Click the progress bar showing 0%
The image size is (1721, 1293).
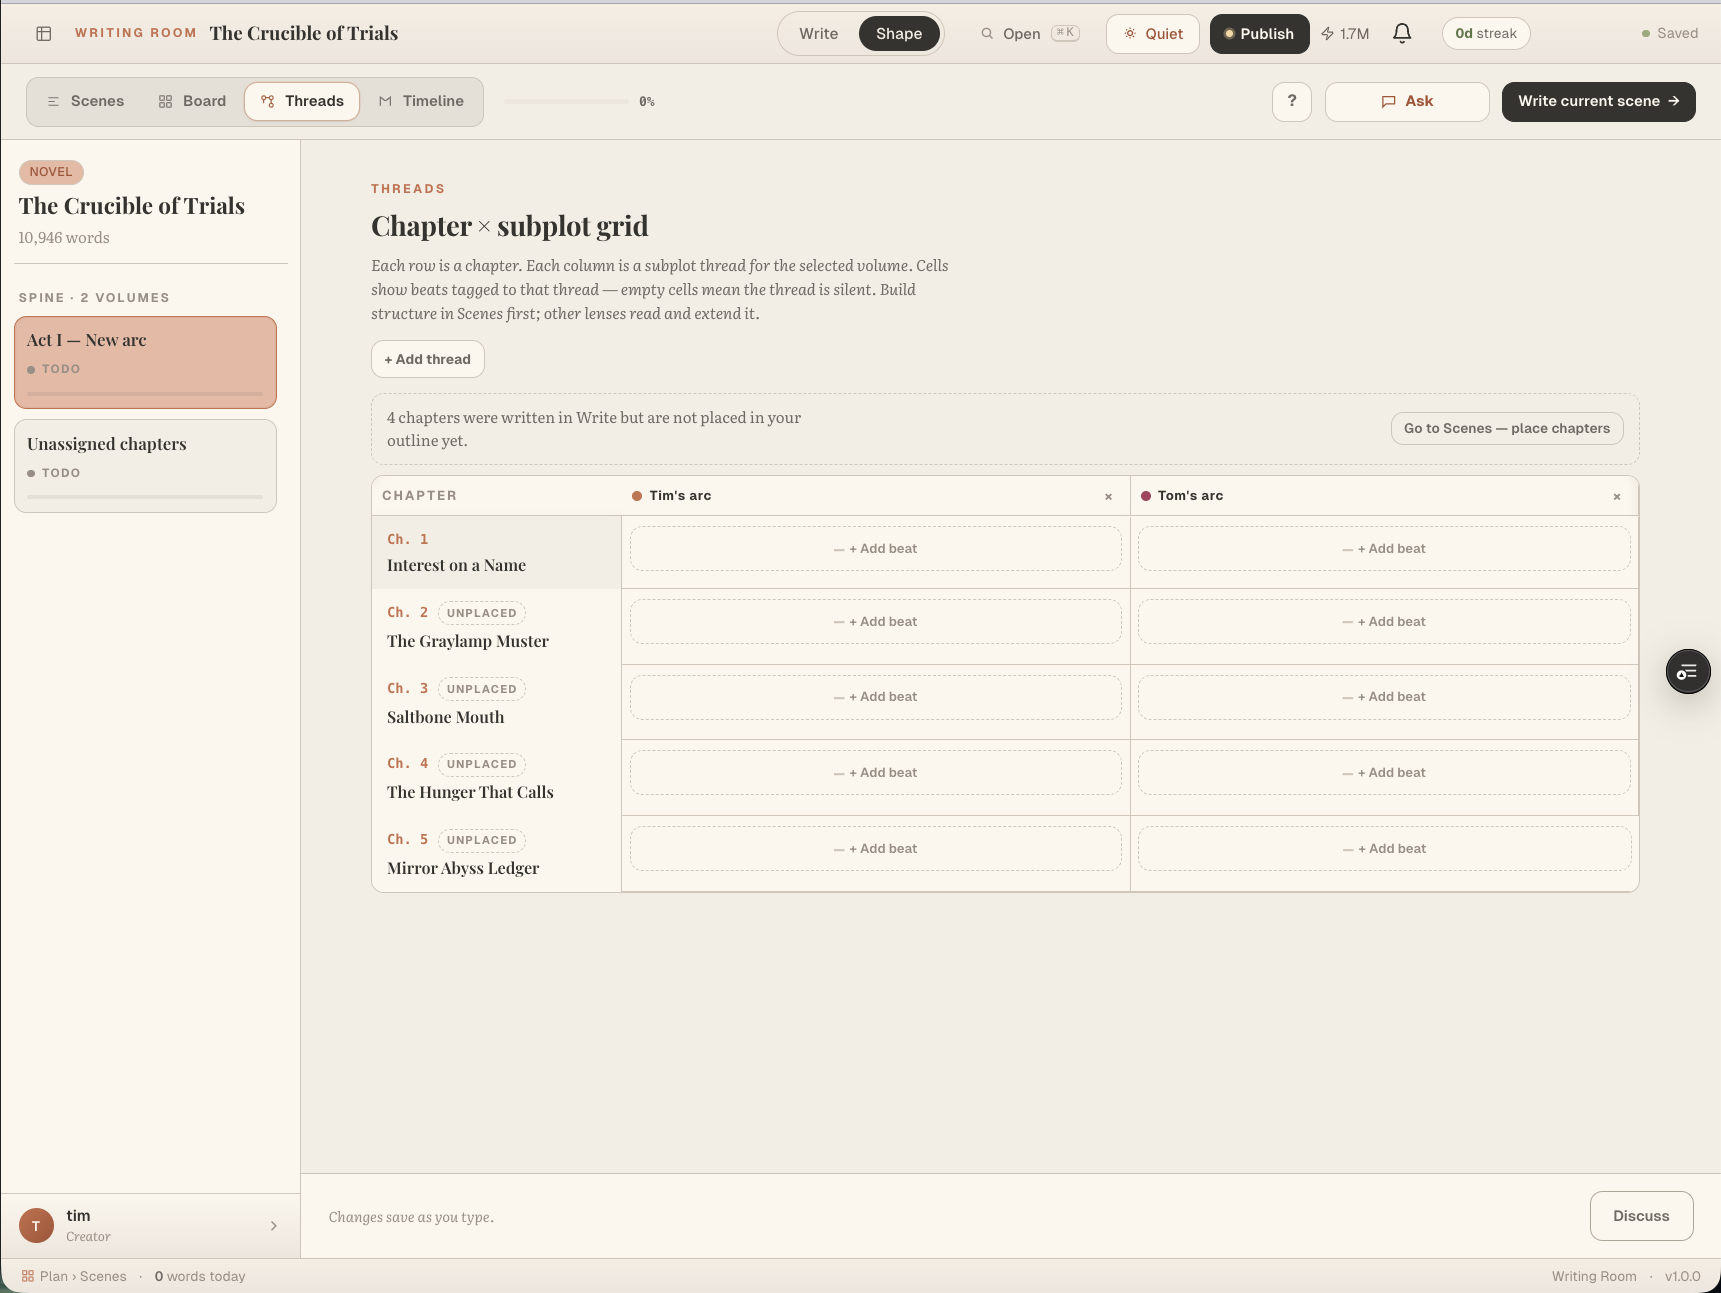(566, 102)
